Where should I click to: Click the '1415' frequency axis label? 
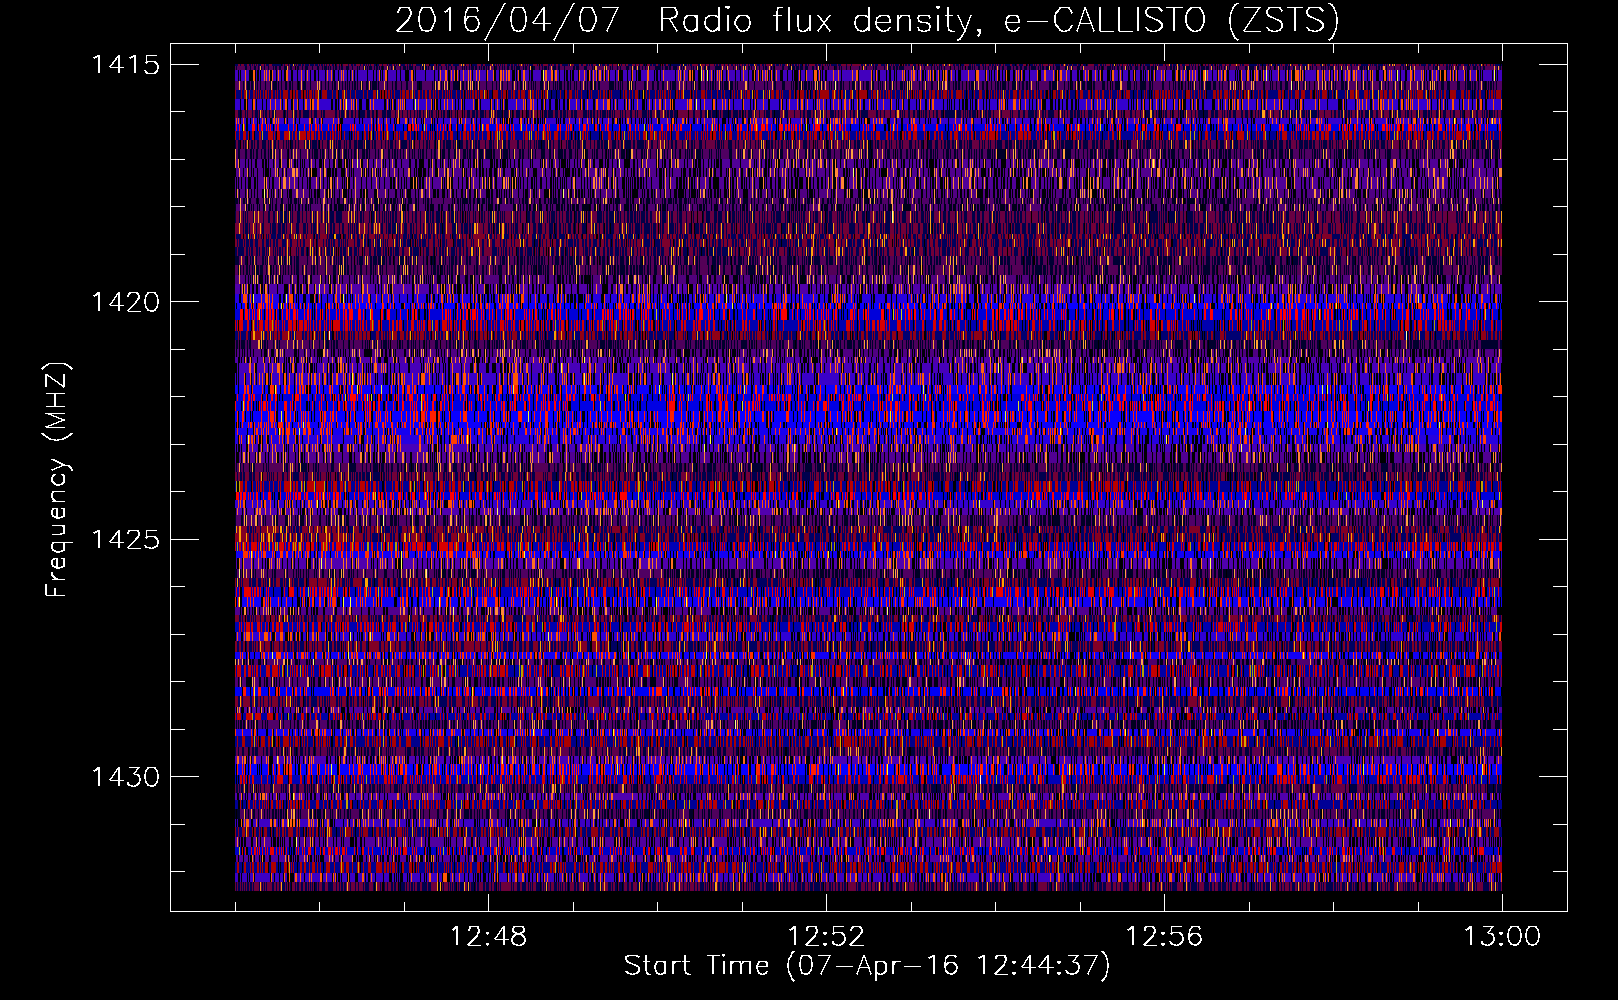pos(125,65)
